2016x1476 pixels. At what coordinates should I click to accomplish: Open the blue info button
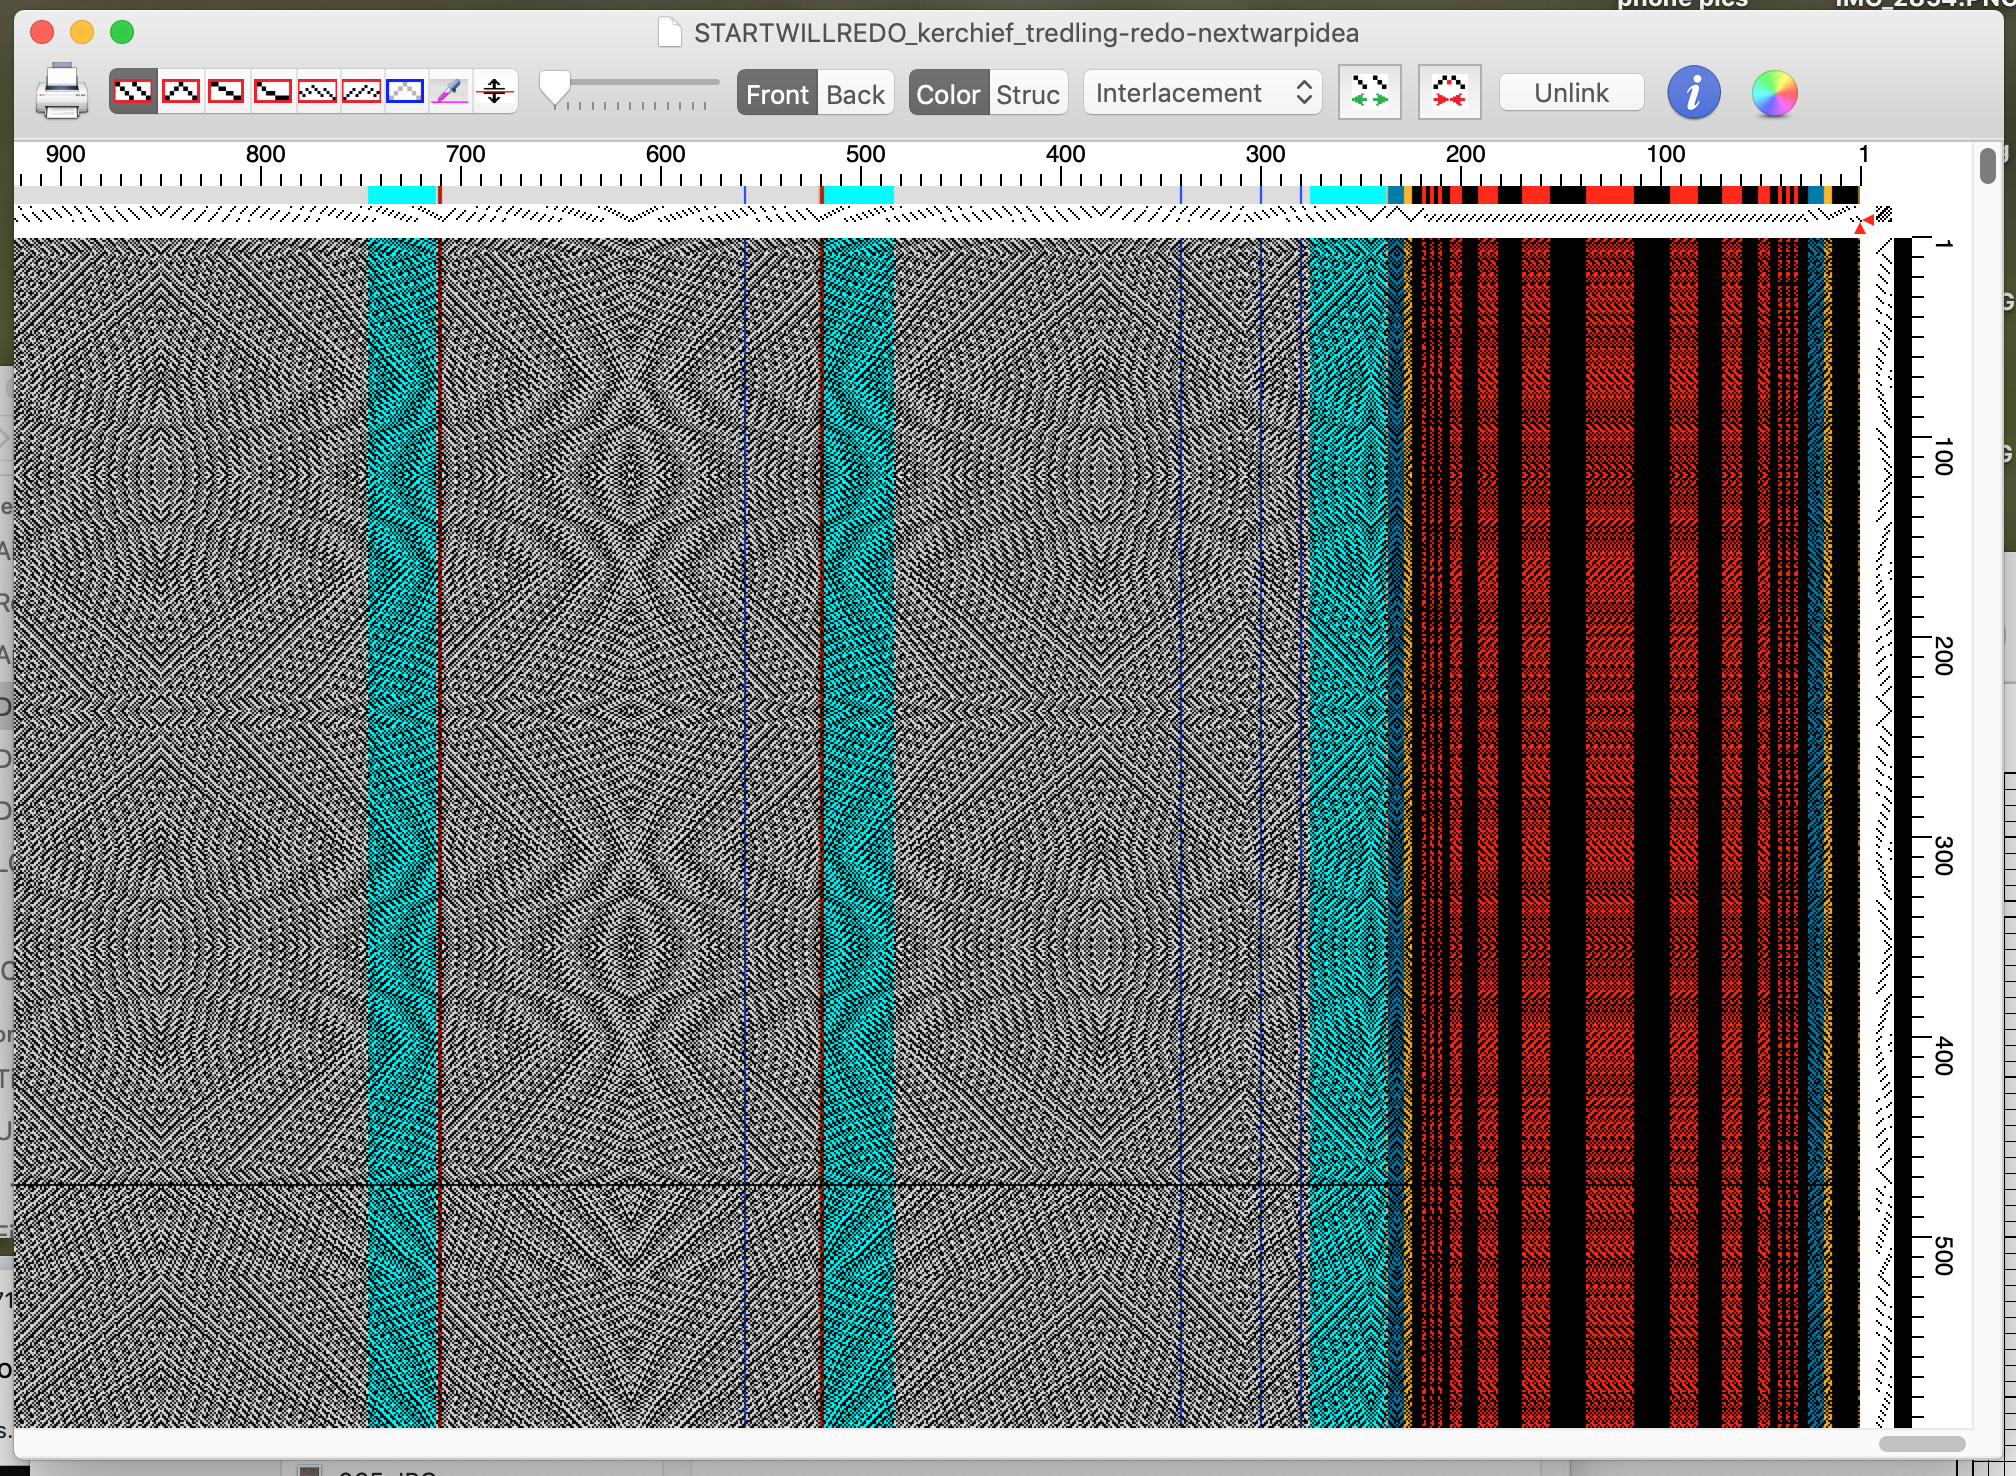[x=1693, y=93]
